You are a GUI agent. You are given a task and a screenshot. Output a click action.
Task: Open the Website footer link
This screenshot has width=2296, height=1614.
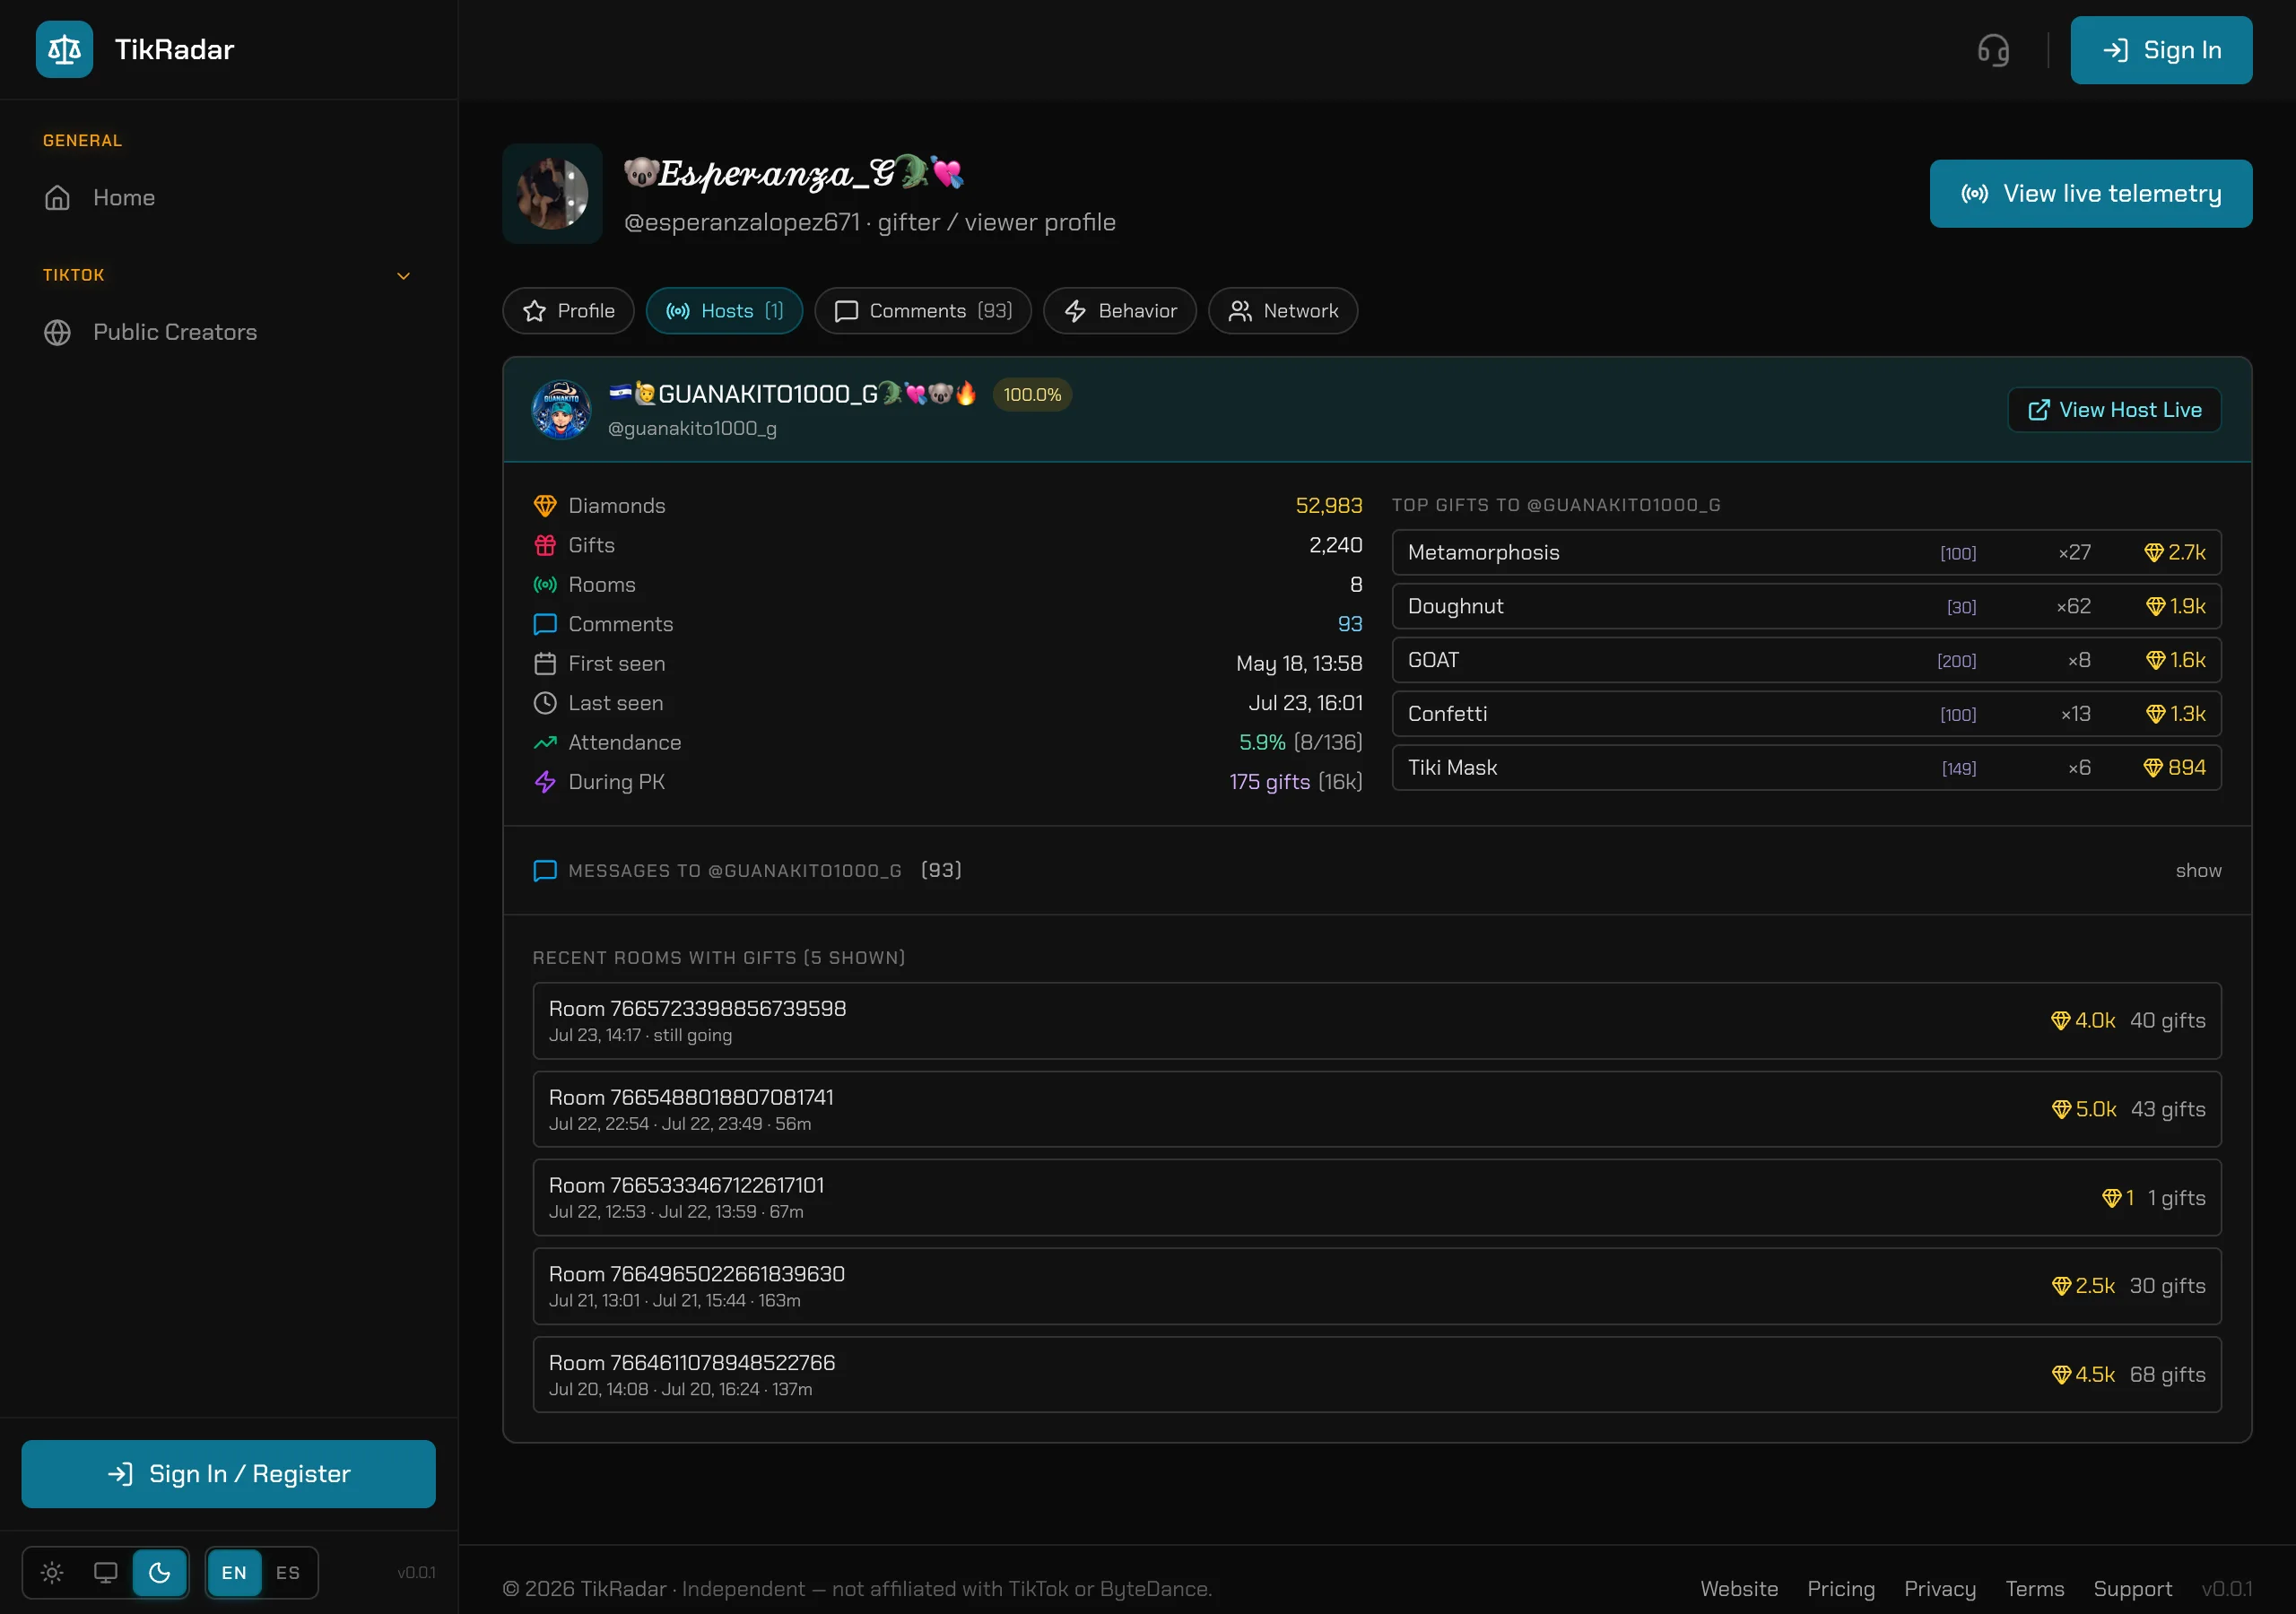[x=1739, y=1589]
